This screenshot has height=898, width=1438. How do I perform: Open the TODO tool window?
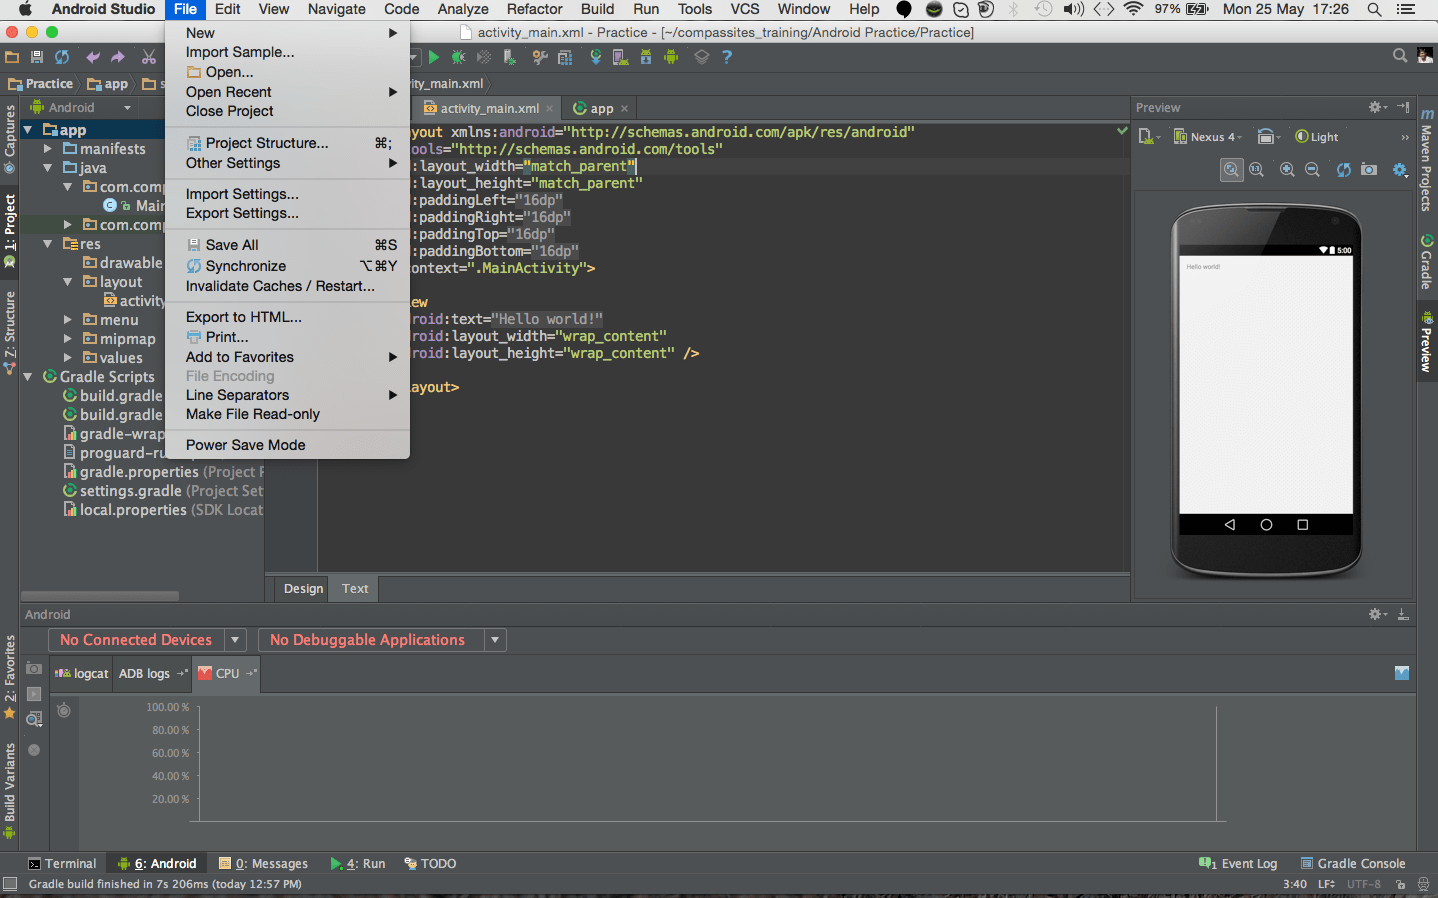(430, 864)
